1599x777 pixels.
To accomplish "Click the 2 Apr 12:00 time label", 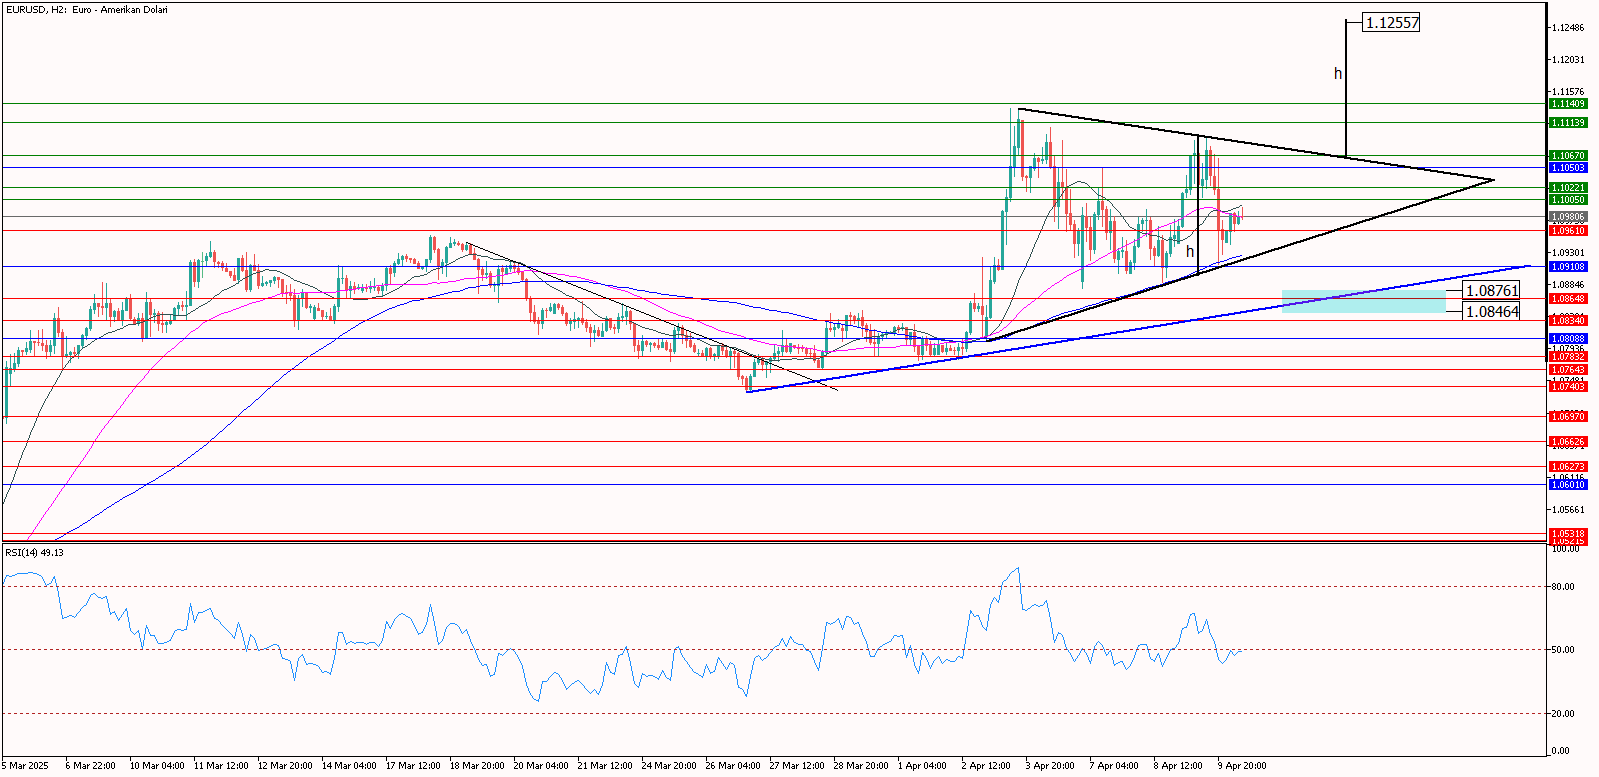I will 987,766.
